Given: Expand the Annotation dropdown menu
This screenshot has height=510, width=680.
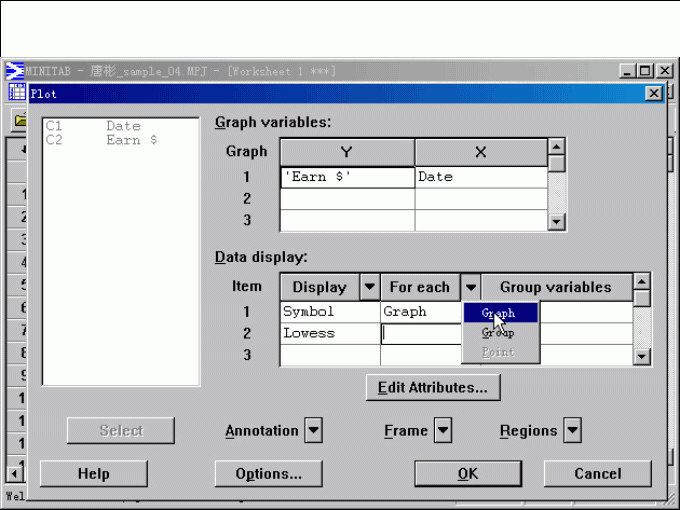Looking at the screenshot, I should coord(313,431).
